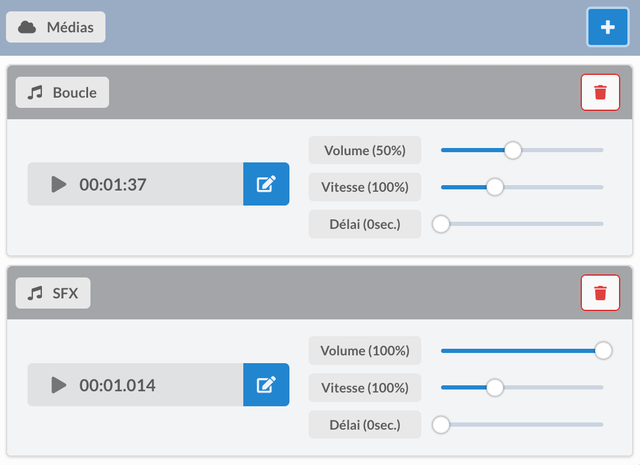Edit the Boucle audio file
Viewport: 640px width, 465px height.
tap(266, 184)
